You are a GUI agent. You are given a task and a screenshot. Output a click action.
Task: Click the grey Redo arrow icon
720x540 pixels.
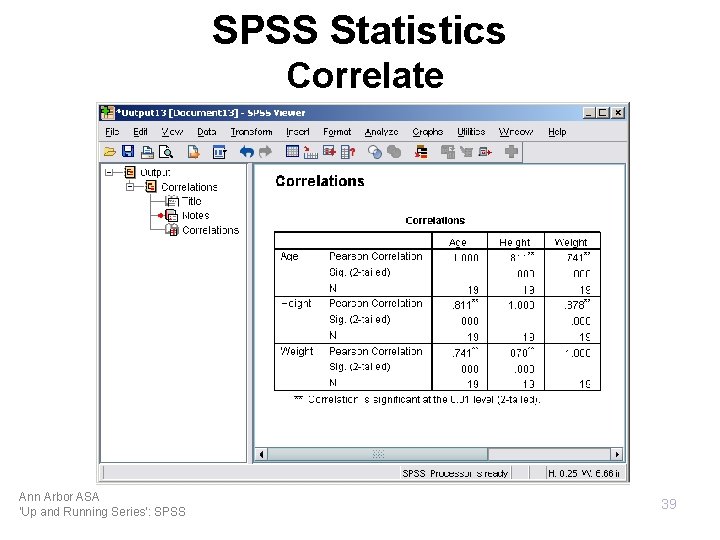pyautogui.click(x=265, y=152)
